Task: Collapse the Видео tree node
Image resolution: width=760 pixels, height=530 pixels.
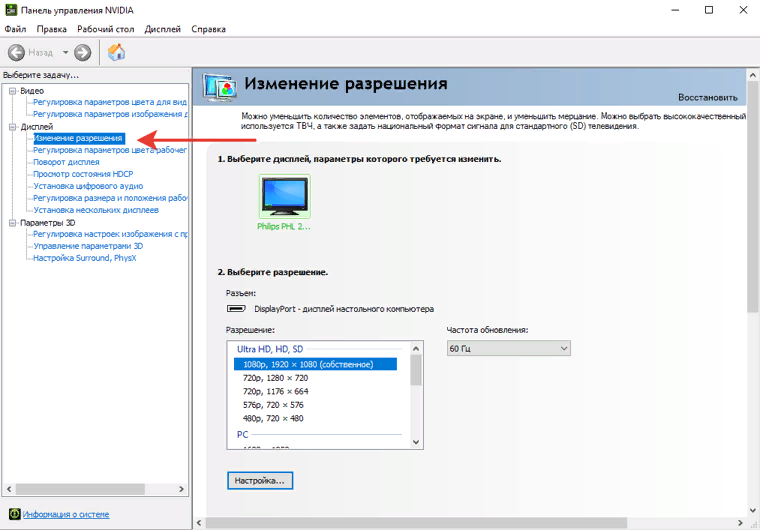Action: [x=13, y=91]
